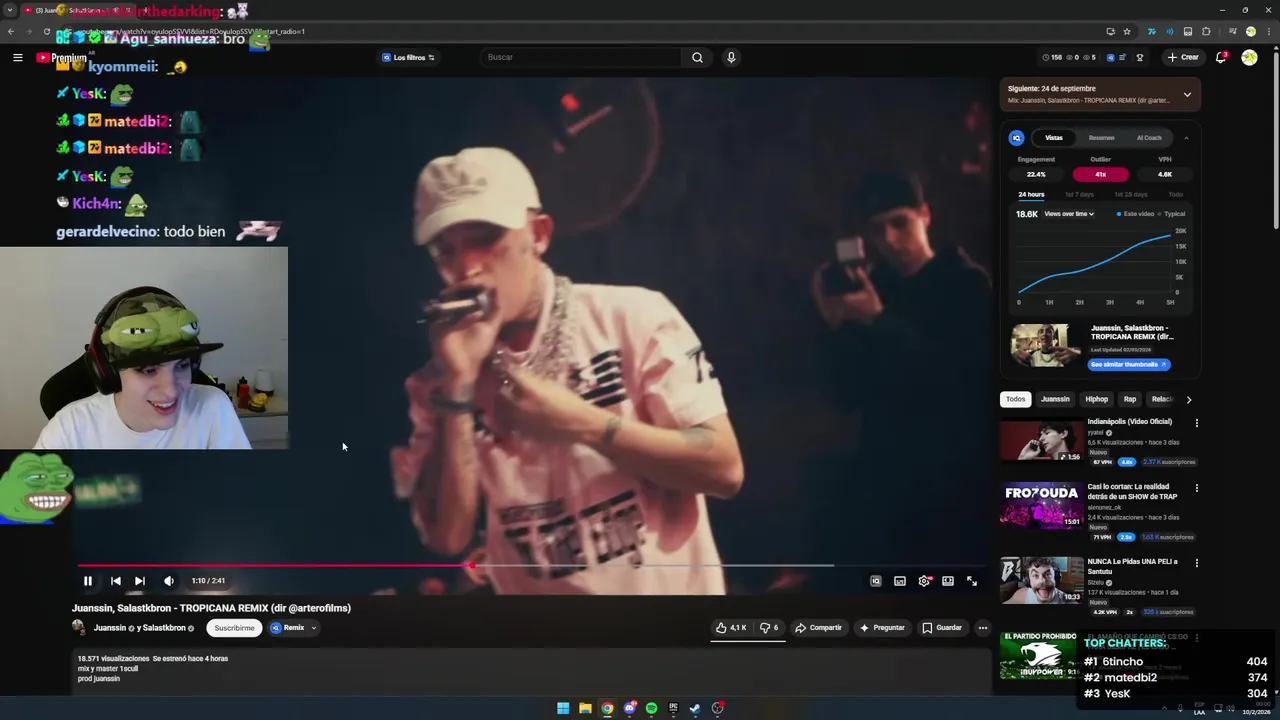
Task: Open options for NUNCA Le Pidas video
Action: click(x=1196, y=563)
